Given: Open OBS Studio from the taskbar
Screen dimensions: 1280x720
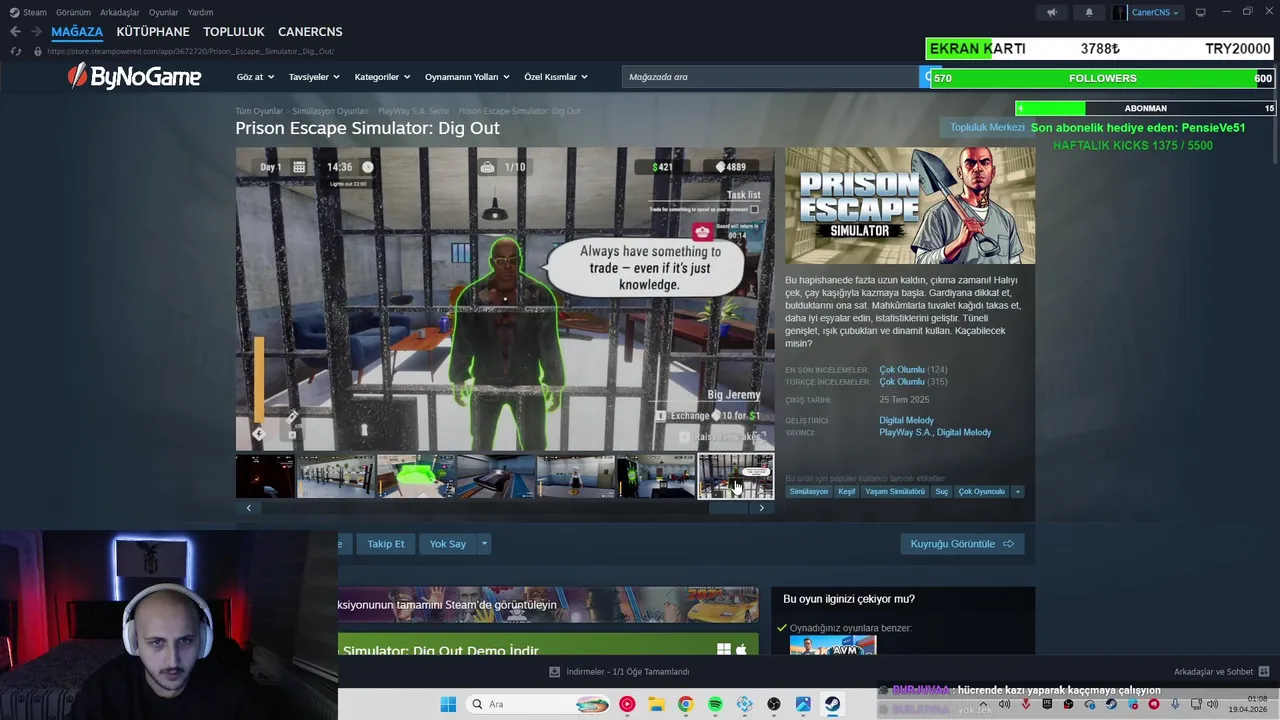Looking at the screenshot, I should click(774, 704).
